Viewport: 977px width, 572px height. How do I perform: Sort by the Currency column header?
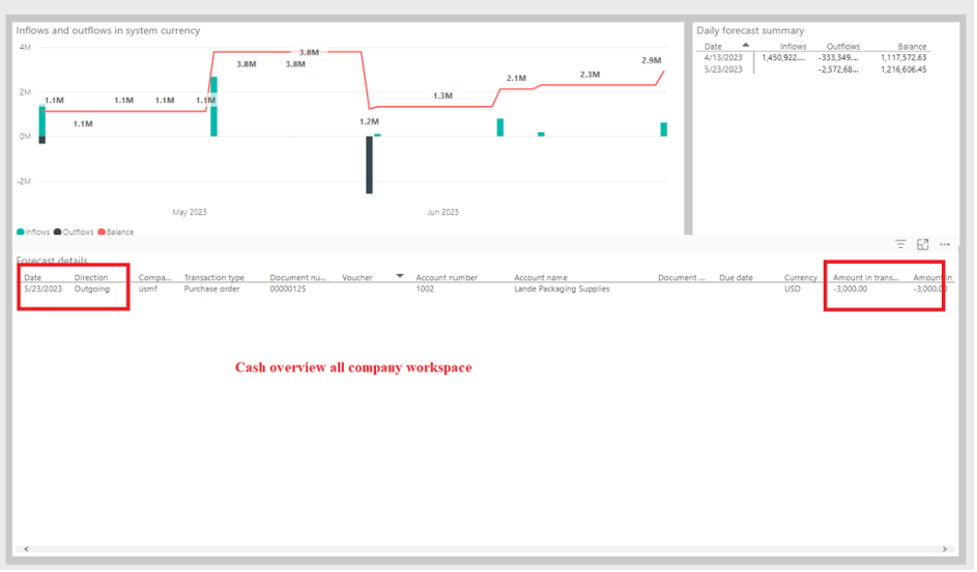[x=800, y=277]
